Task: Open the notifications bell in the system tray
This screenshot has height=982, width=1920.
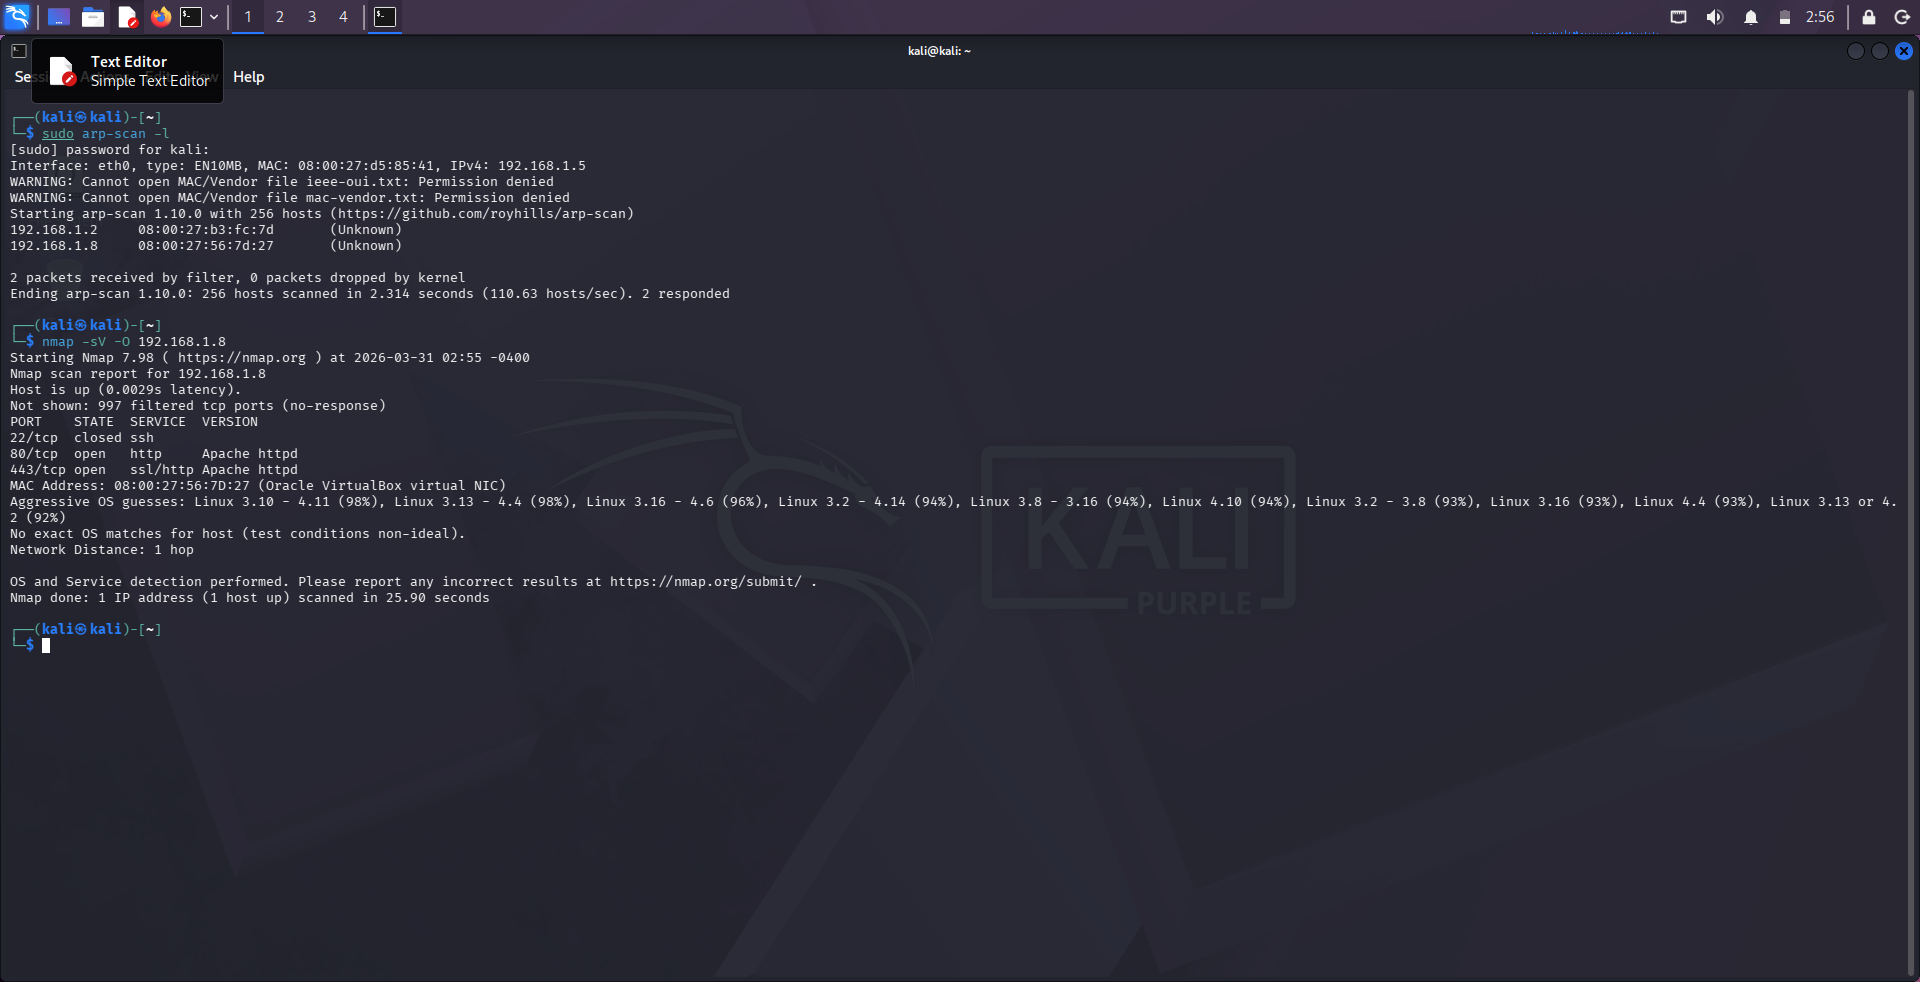Action: pyautogui.click(x=1750, y=17)
